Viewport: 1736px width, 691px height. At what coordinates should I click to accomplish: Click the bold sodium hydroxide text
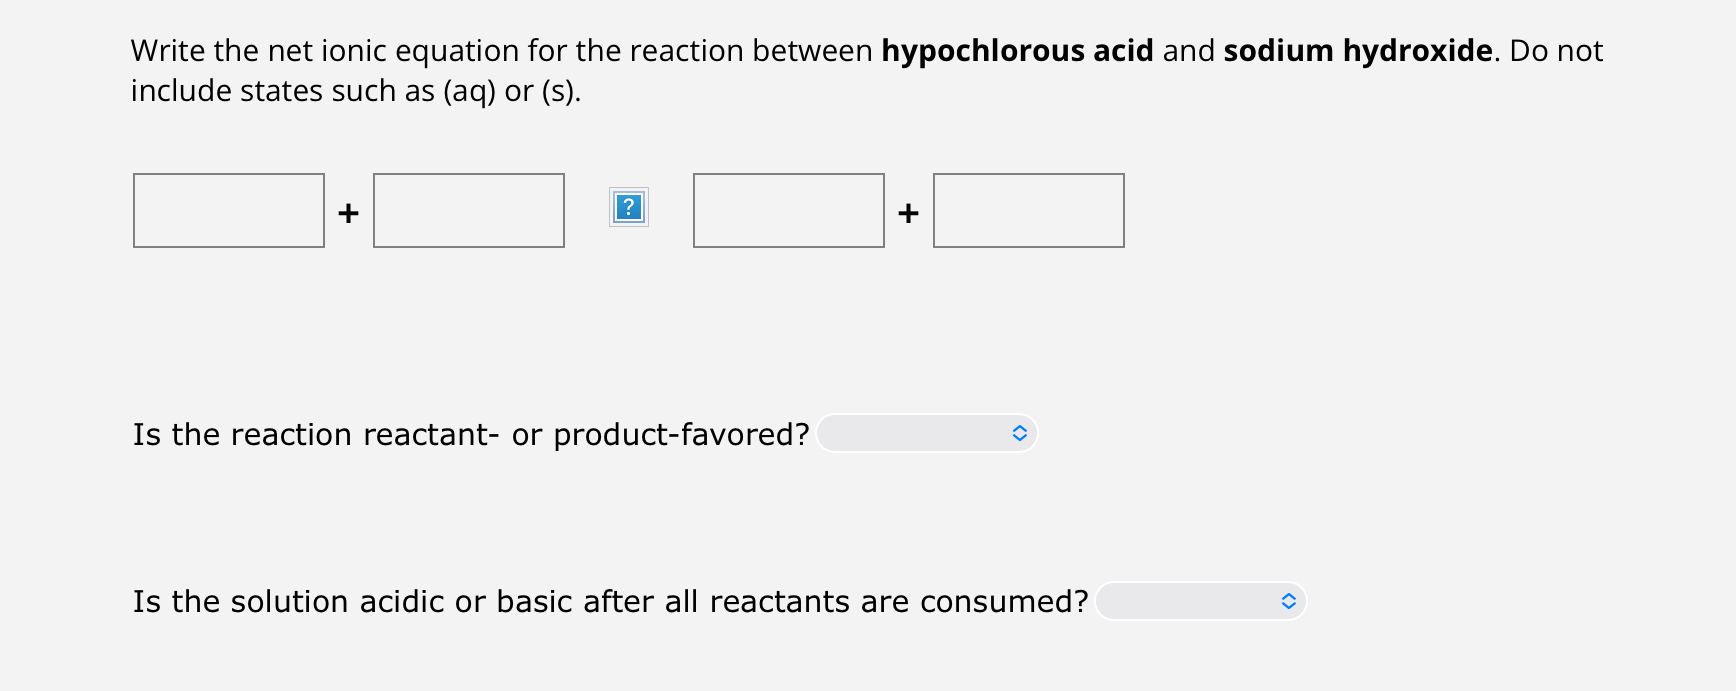coord(1356,50)
